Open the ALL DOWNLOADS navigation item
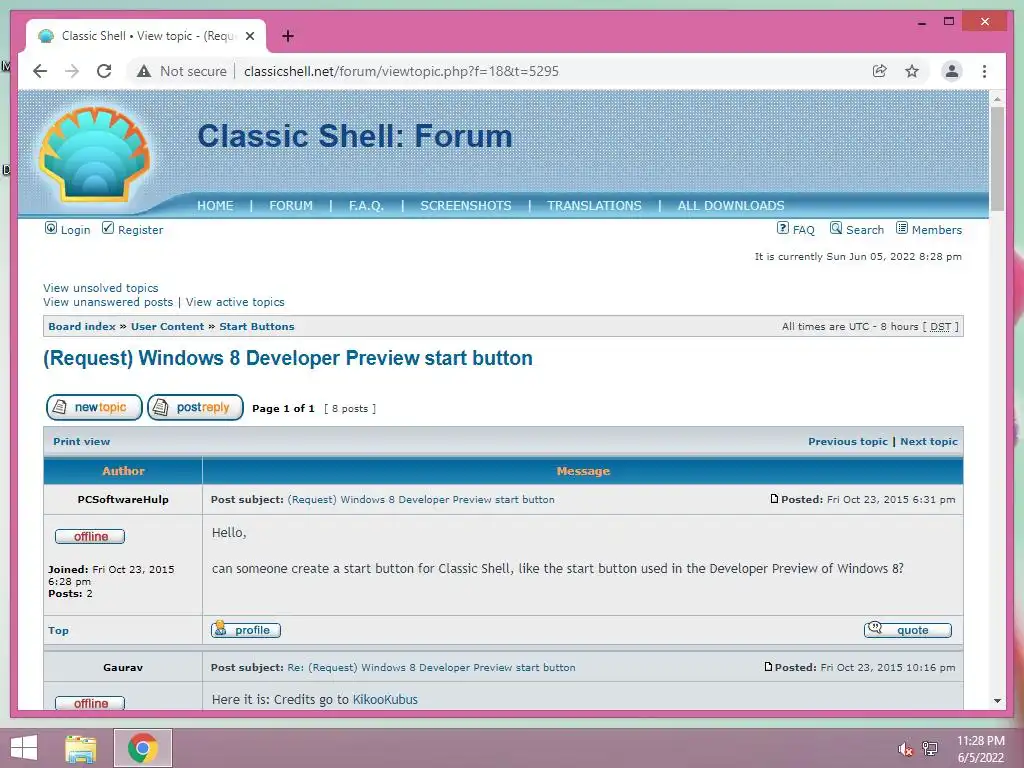This screenshot has width=1024, height=768. coord(731,206)
